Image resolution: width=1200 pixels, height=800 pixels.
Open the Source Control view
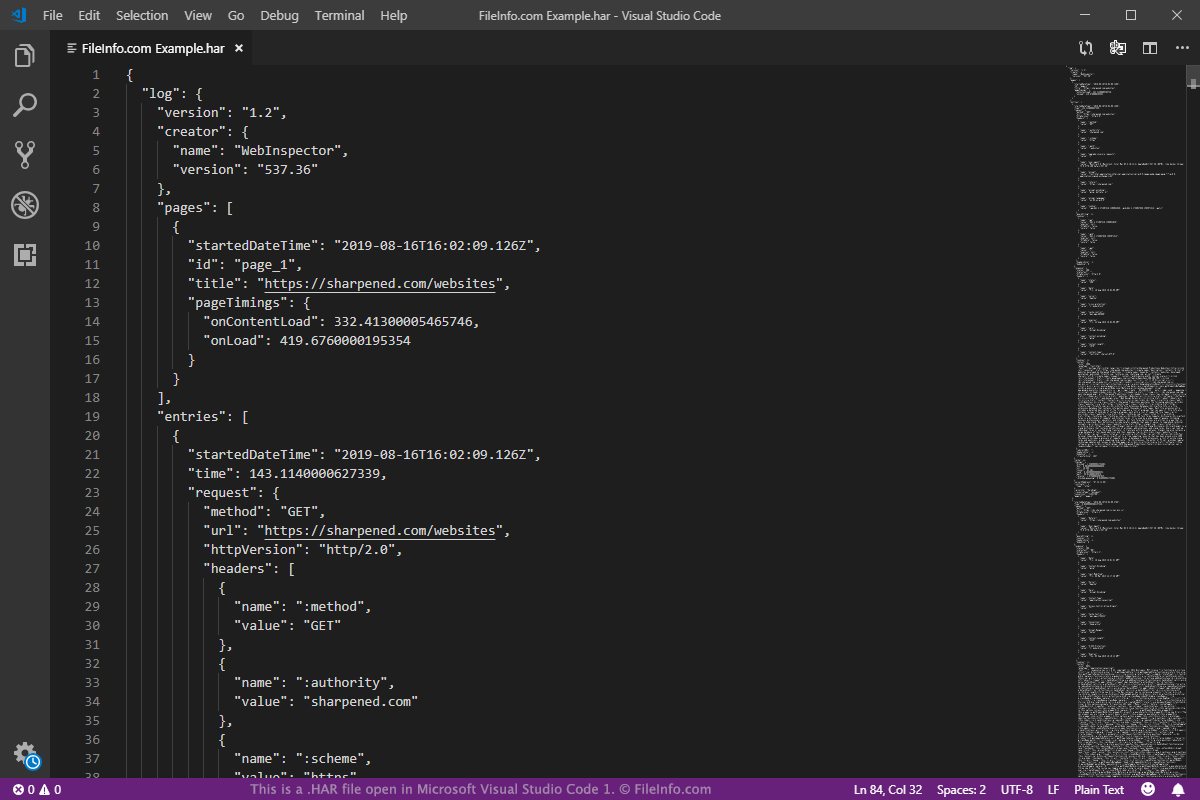click(25, 154)
